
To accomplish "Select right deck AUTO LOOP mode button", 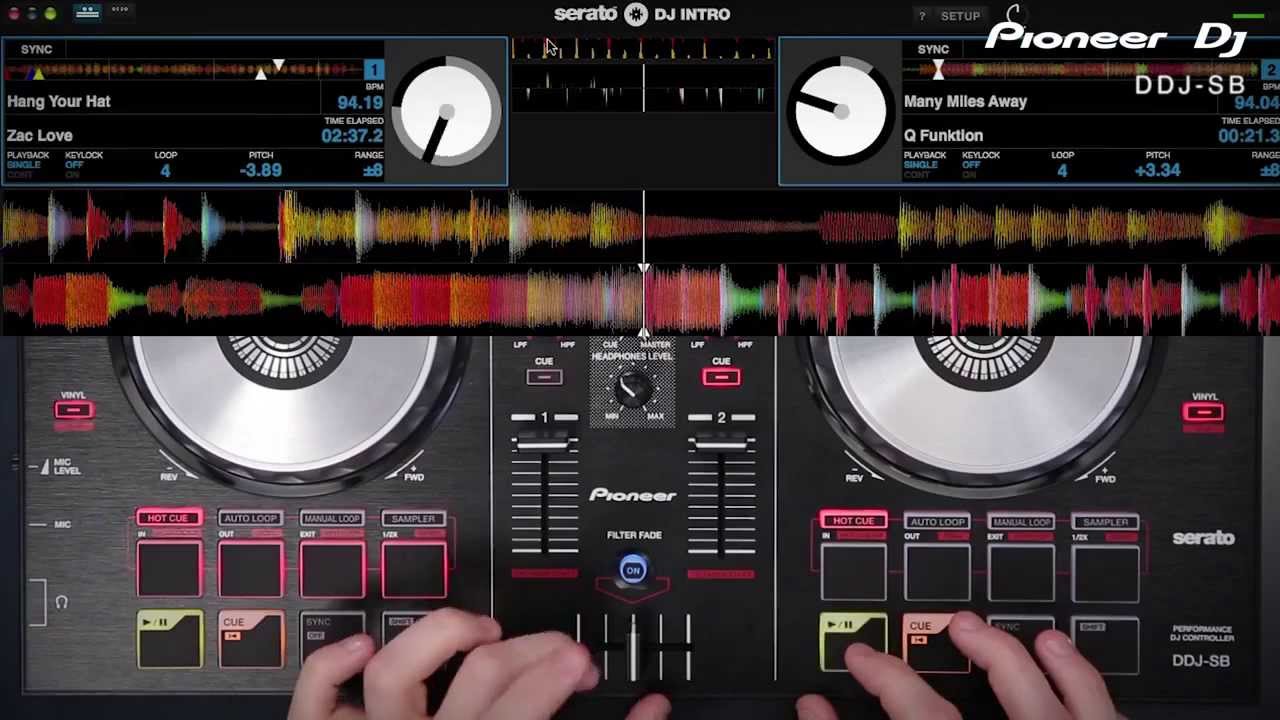I will pyautogui.click(x=937, y=522).
